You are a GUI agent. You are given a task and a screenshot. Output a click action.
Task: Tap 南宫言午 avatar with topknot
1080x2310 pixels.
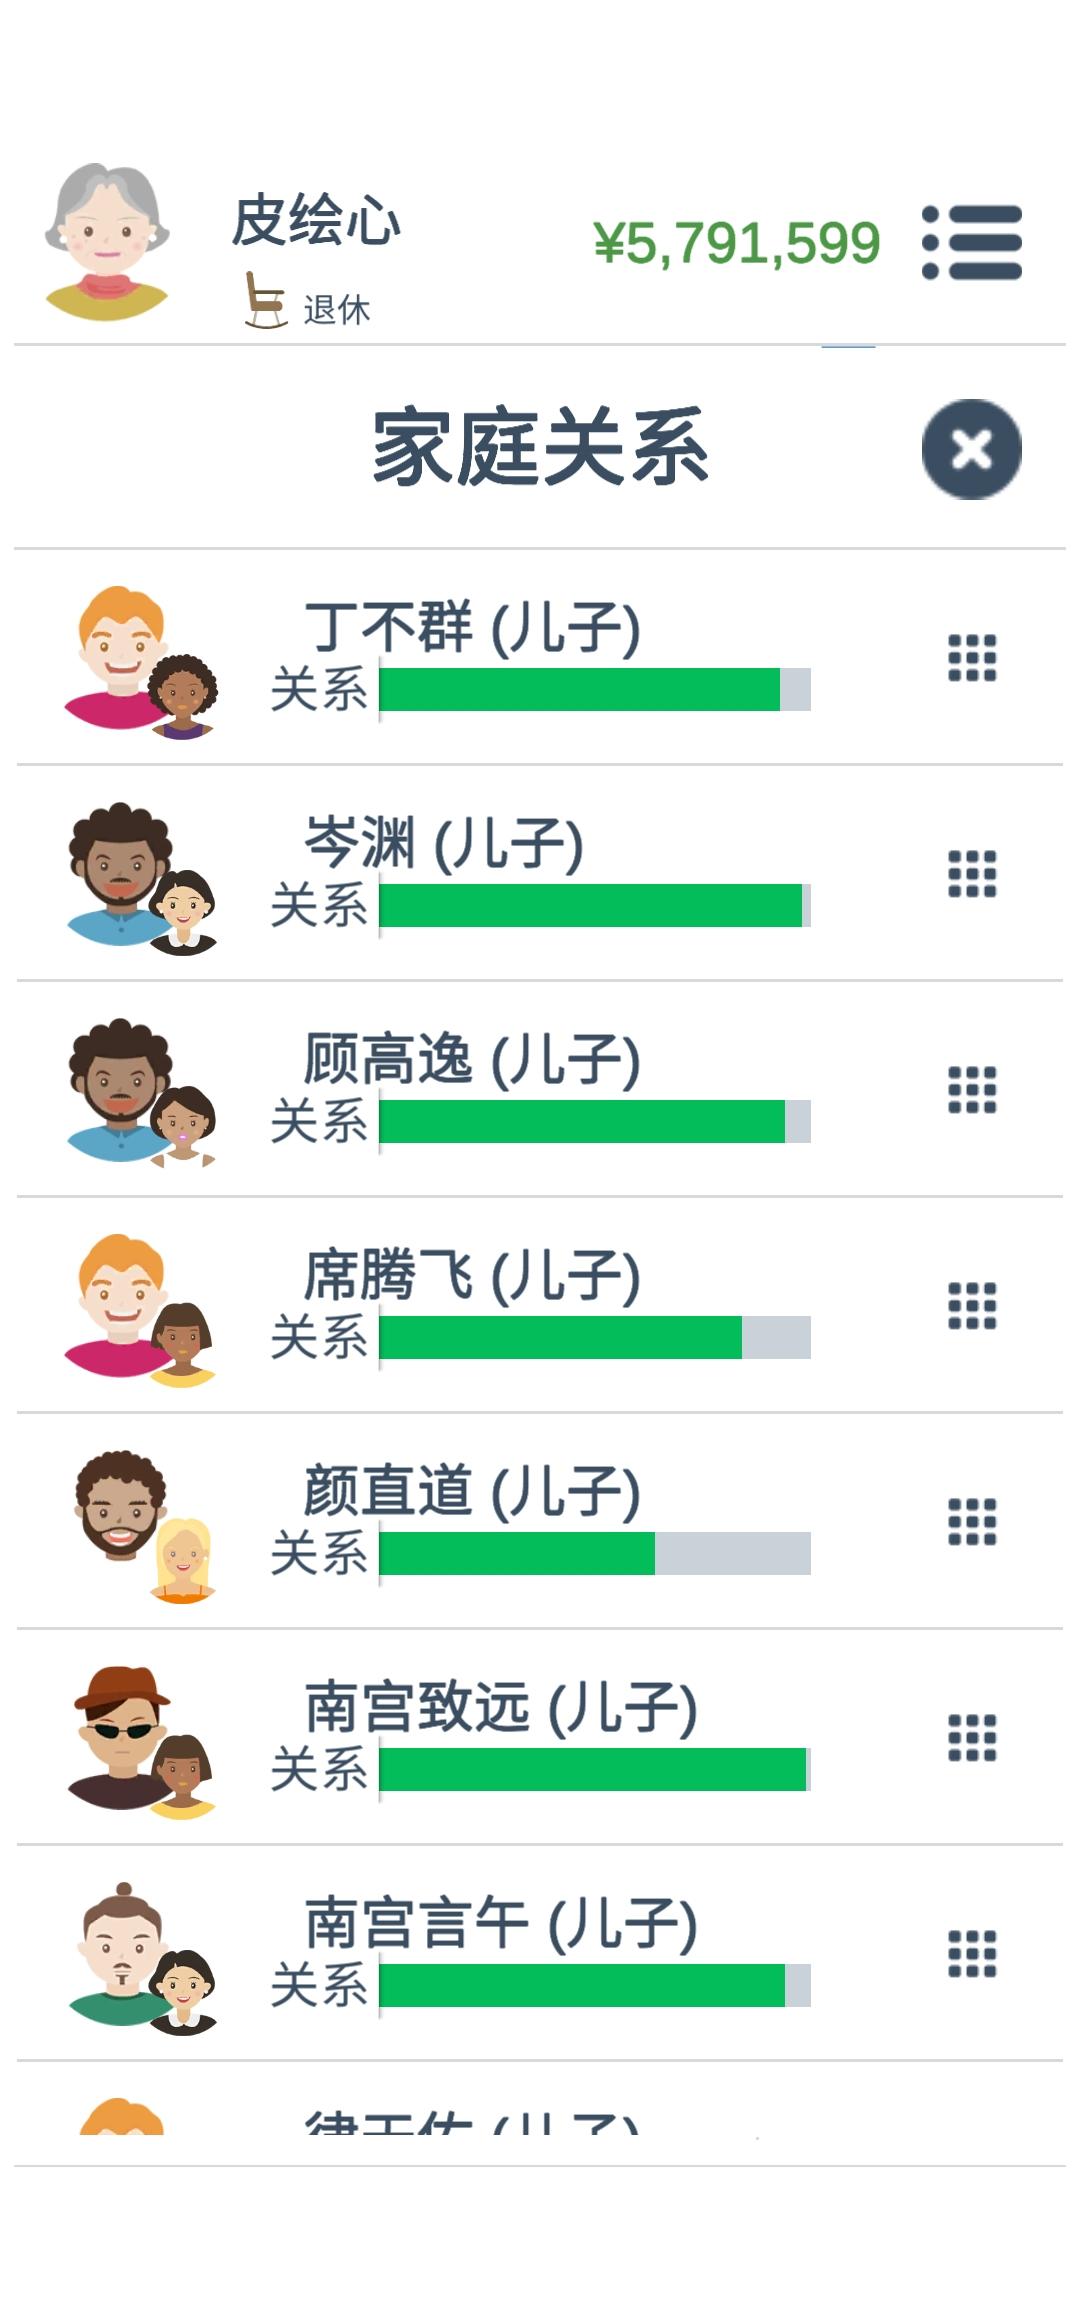click(x=120, y=1953)
